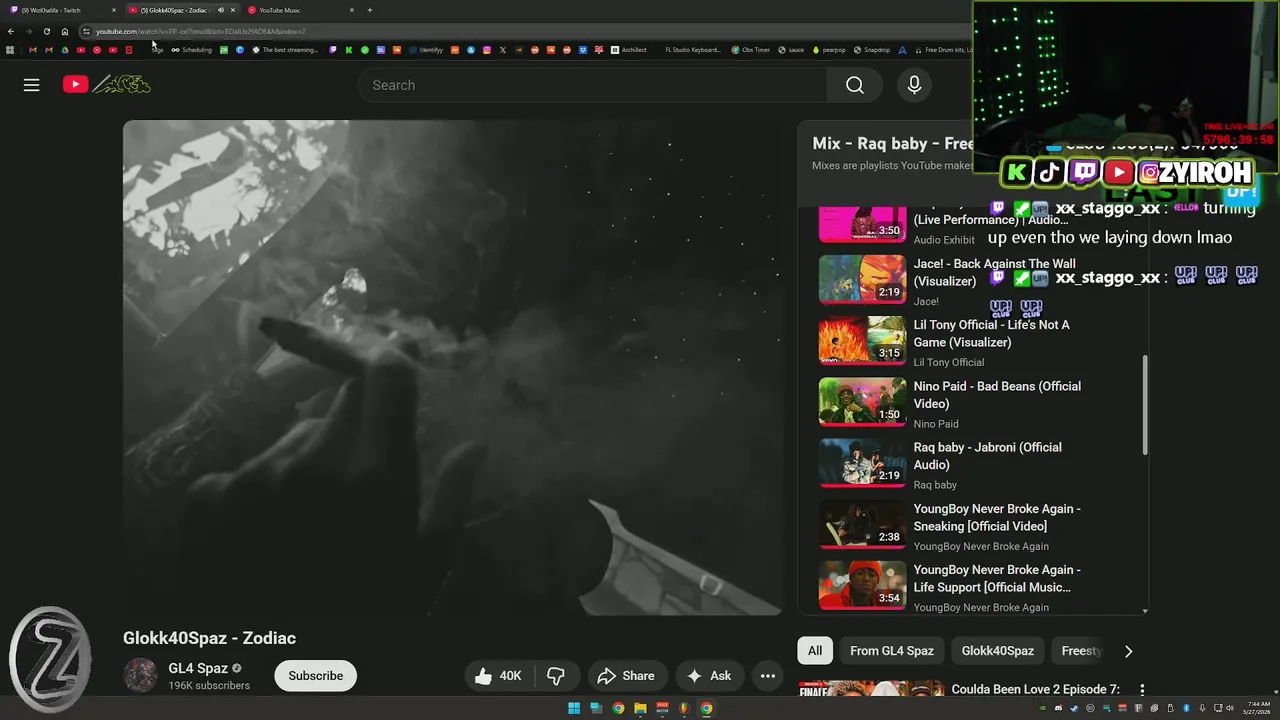Image resolution: width=1280 pixels, height=720 pixels.
Task: Open the apps grid icon in bookmarks bar
Action: [10, 50]
